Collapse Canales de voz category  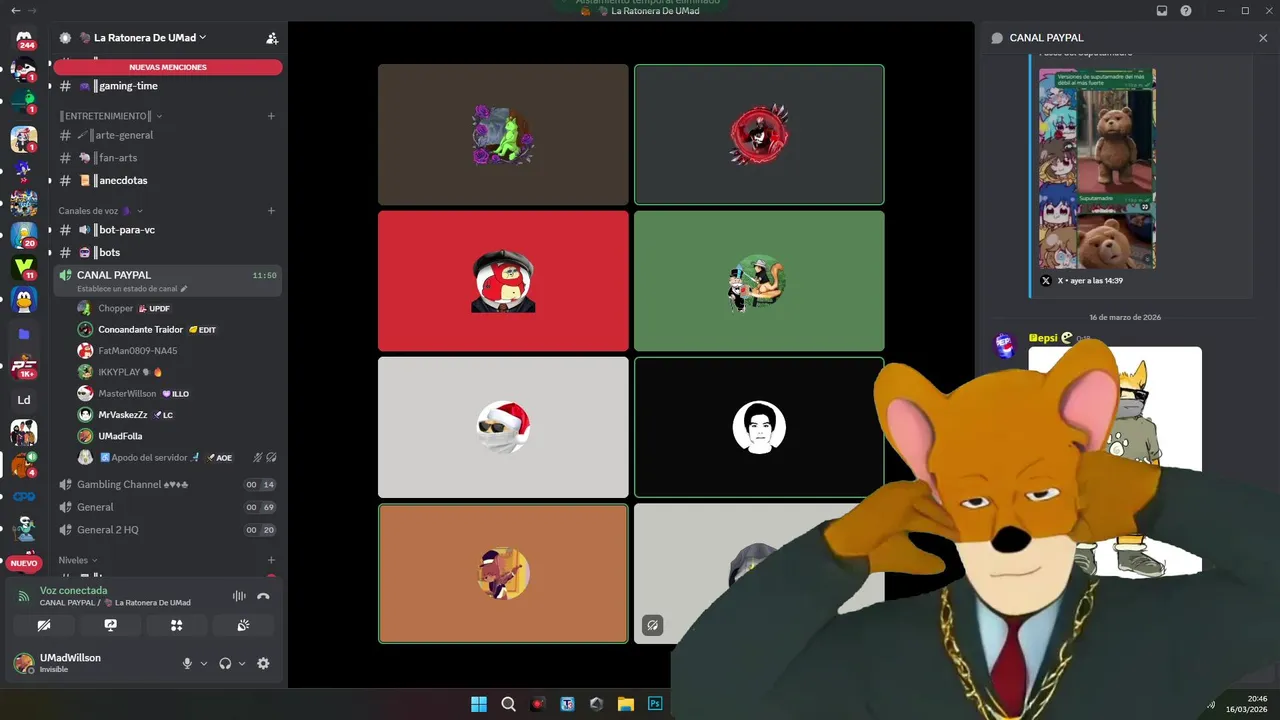(100, 211)
